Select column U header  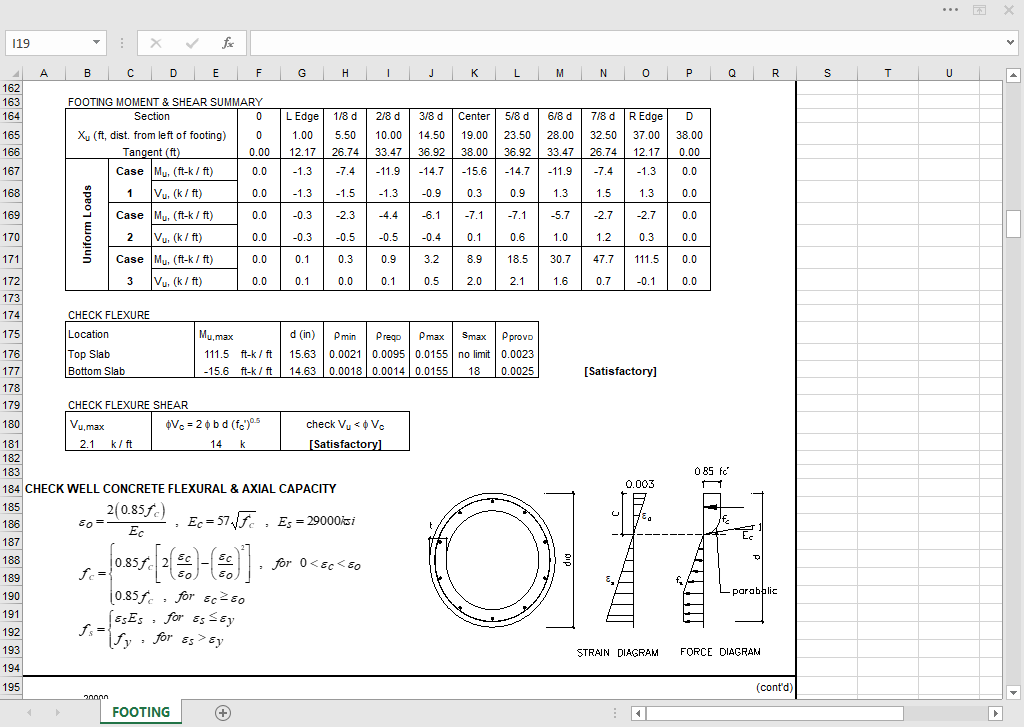pyautogui.click(x=949, y=73)
